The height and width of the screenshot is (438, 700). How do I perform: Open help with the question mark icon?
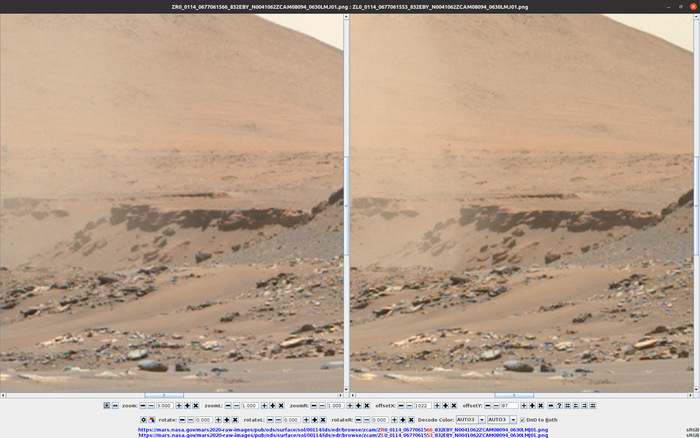click(559, 406)
